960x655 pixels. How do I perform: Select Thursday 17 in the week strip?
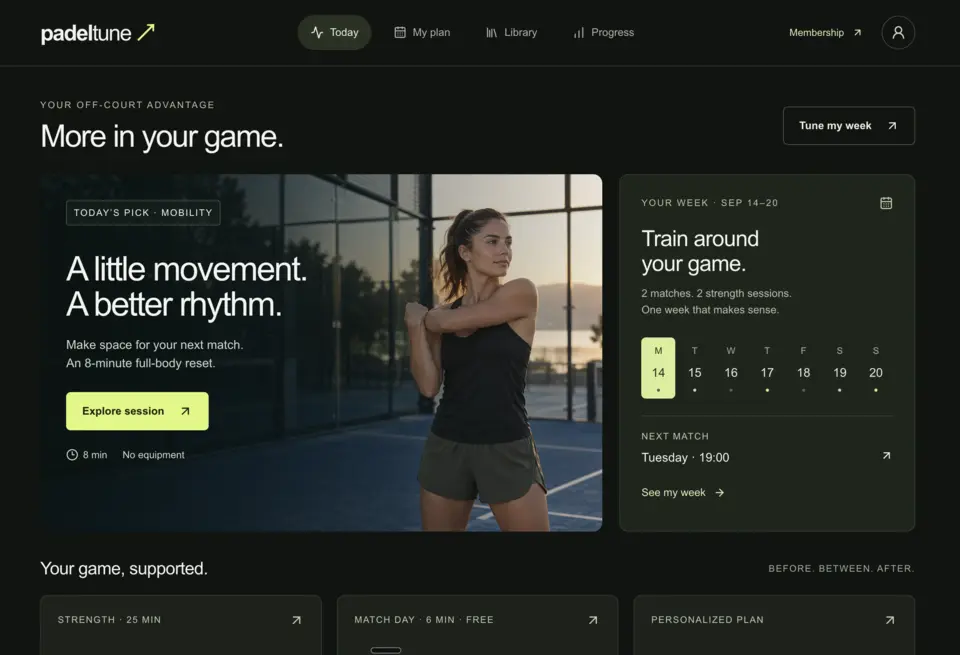[767, 368]
